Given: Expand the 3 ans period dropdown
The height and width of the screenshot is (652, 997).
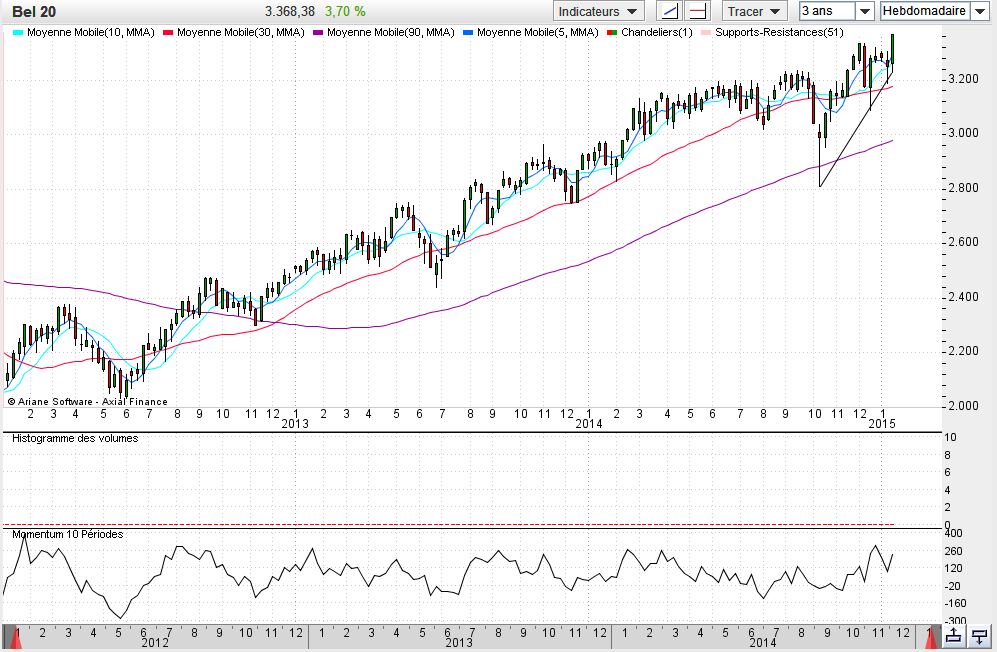Looking at the screenshot, I should [x=865, y=11].
